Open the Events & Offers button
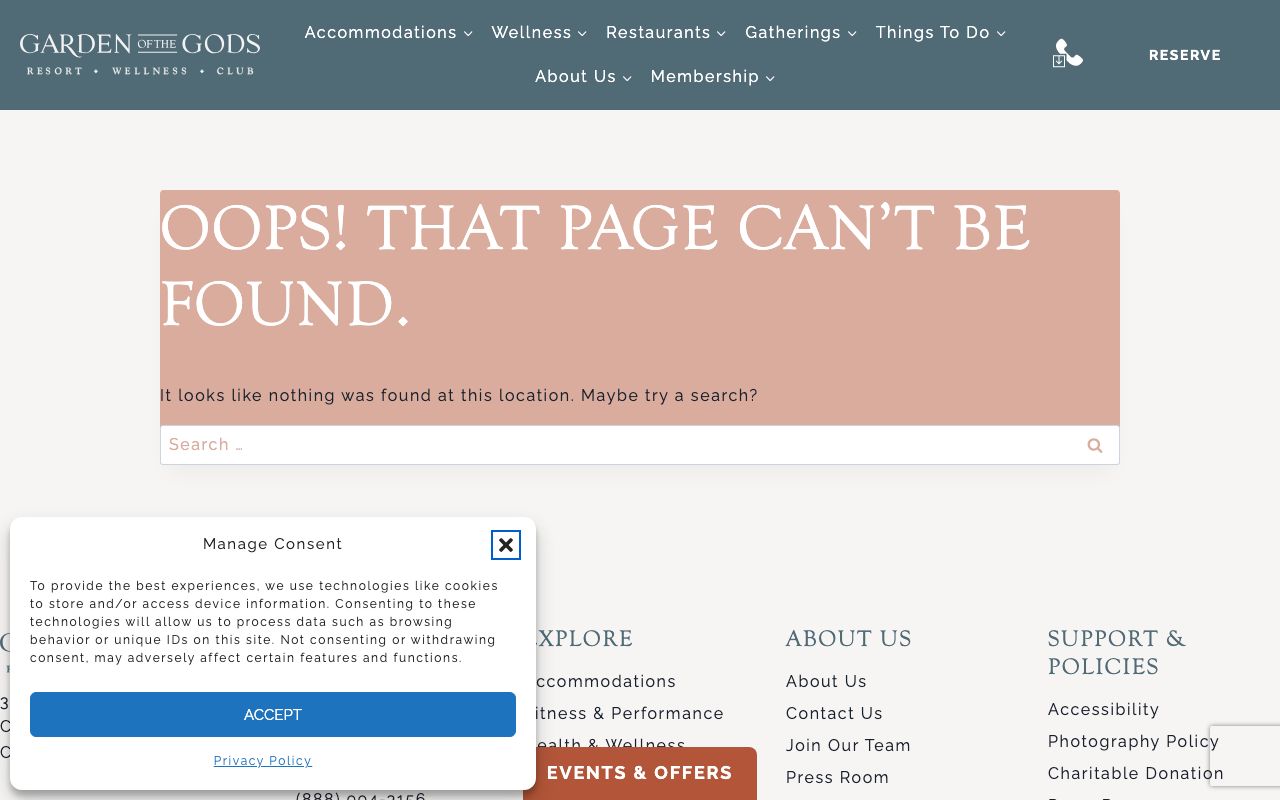The width and height of the screenshot is (1280, 800). click(639, 773)
